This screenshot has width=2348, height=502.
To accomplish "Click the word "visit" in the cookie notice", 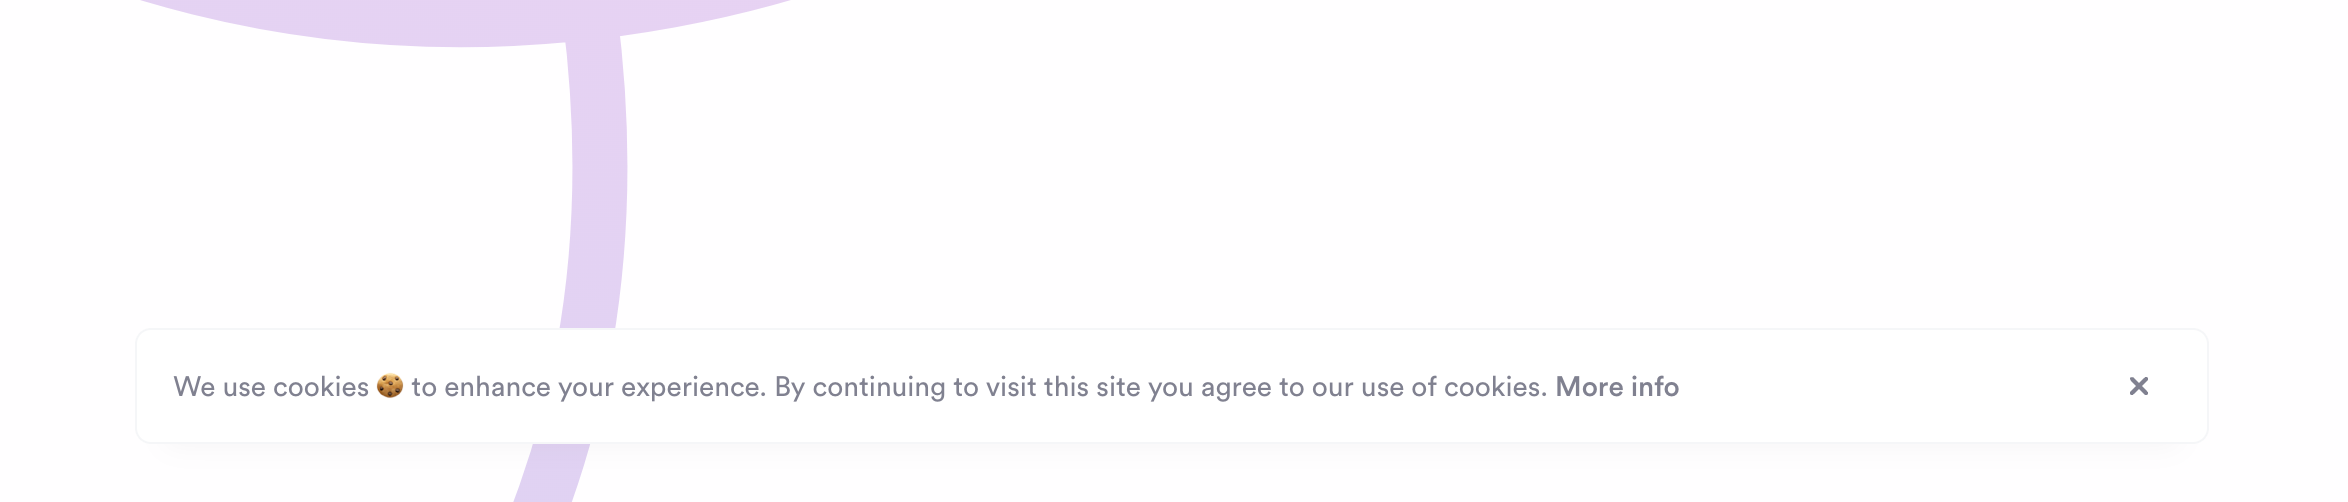I will (1011, 387).
